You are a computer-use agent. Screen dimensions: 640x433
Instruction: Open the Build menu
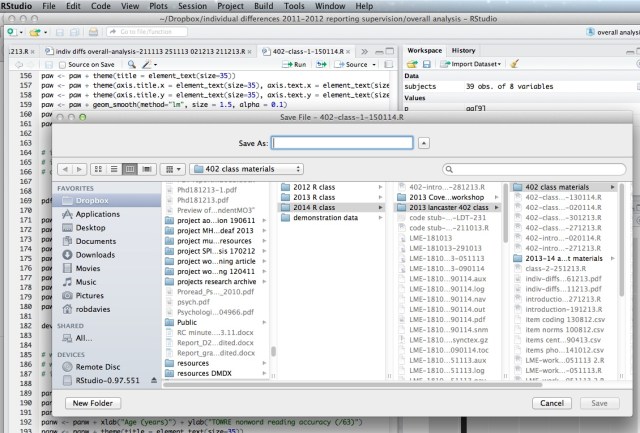coord(264,6)
